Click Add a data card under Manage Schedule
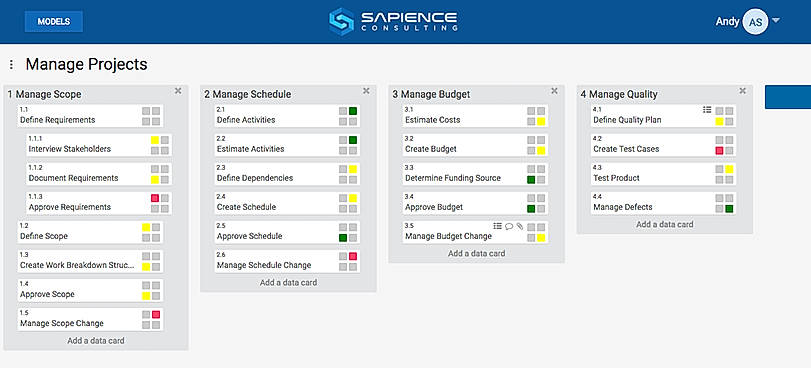Image resolution: width=811 pixels, height=368 pixels. [x=289, y=283]
